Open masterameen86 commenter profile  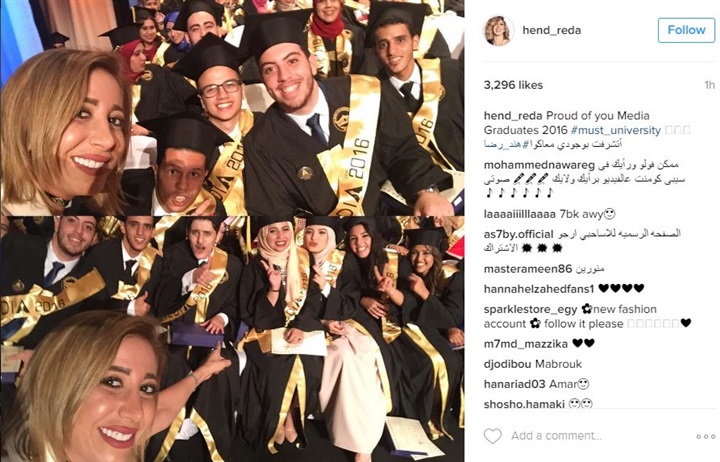coord(528,269)
